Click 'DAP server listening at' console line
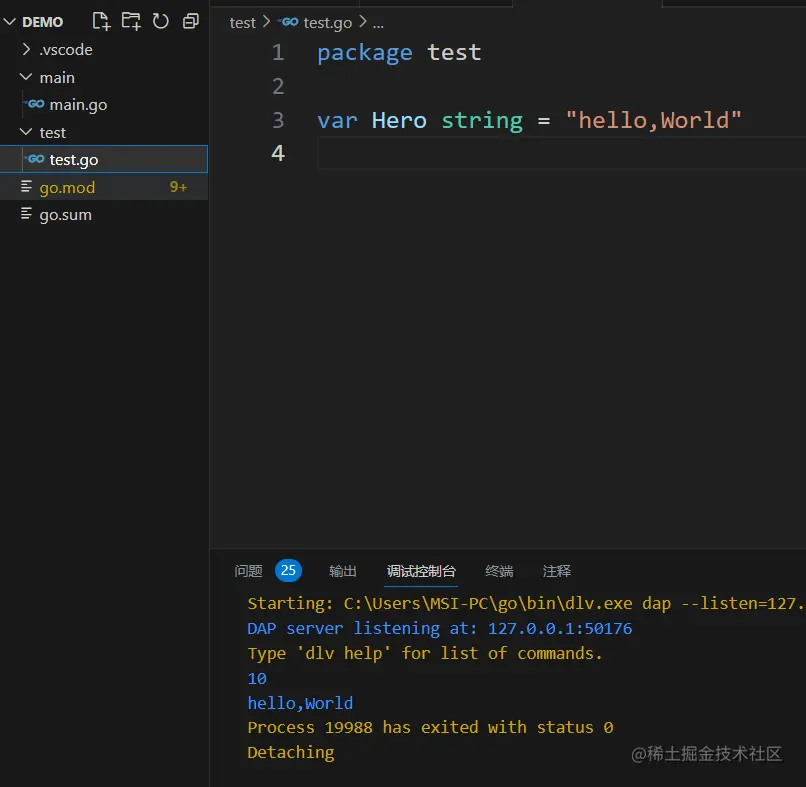806x787 pixels. (x=439, y=629)
